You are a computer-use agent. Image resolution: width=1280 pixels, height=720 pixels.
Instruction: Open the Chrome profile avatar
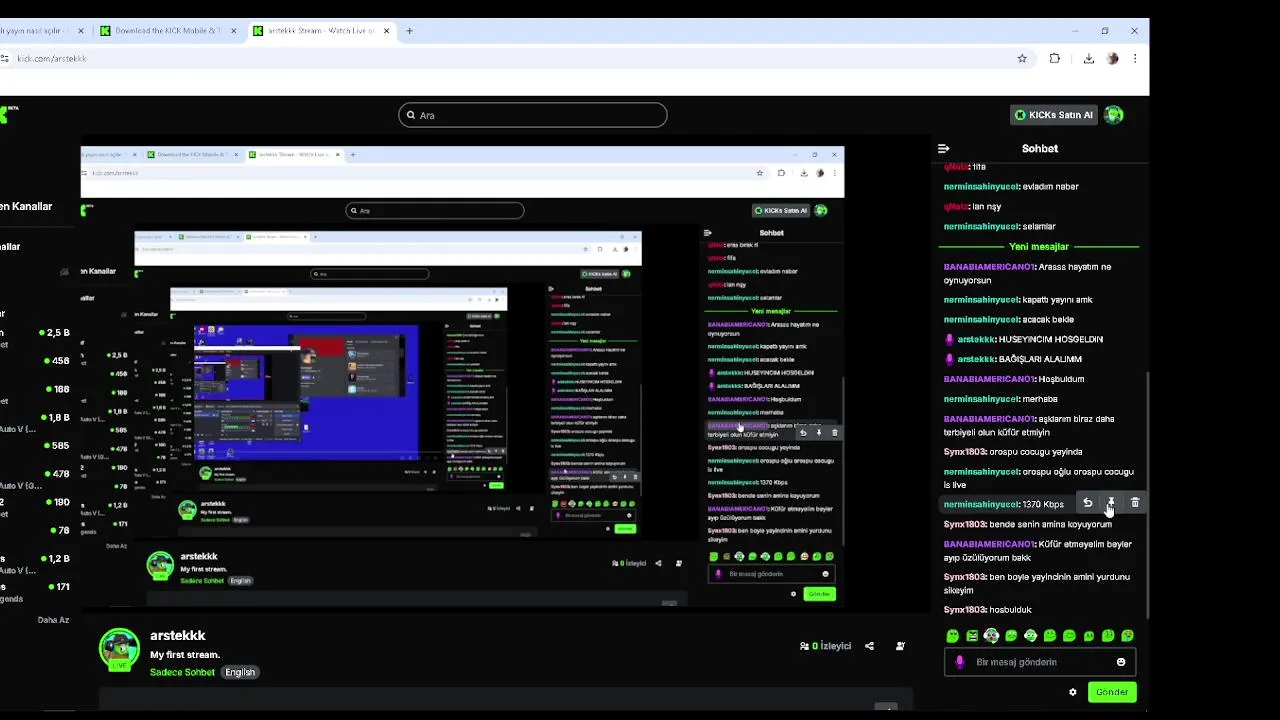(x=1112, y=59)
